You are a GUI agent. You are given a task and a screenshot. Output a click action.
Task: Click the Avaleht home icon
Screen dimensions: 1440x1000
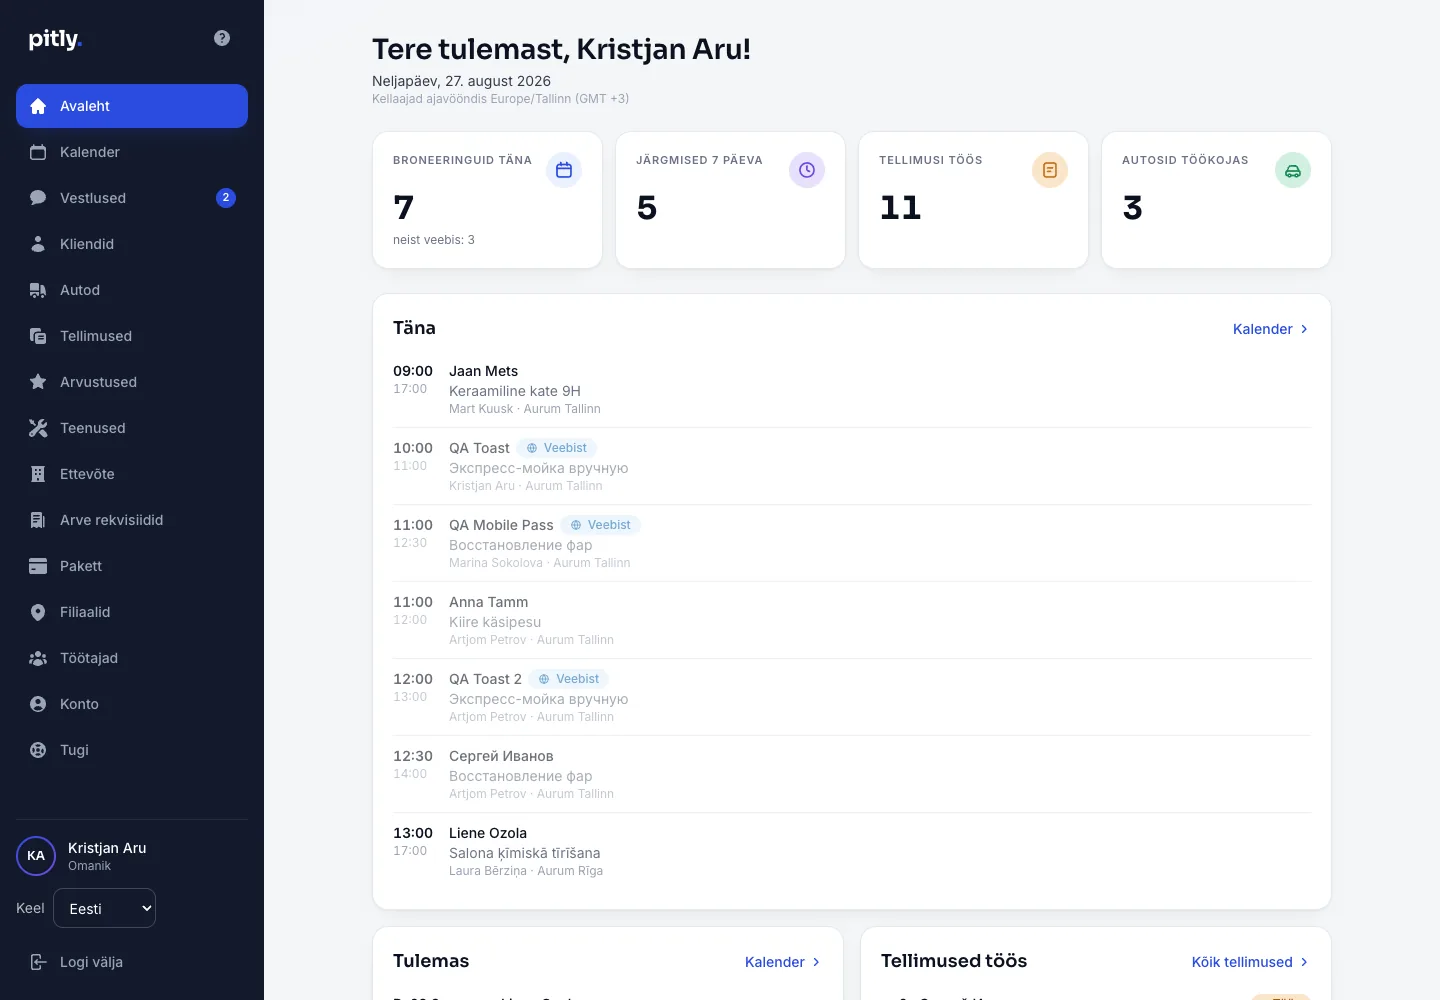(x=38, y=106)
